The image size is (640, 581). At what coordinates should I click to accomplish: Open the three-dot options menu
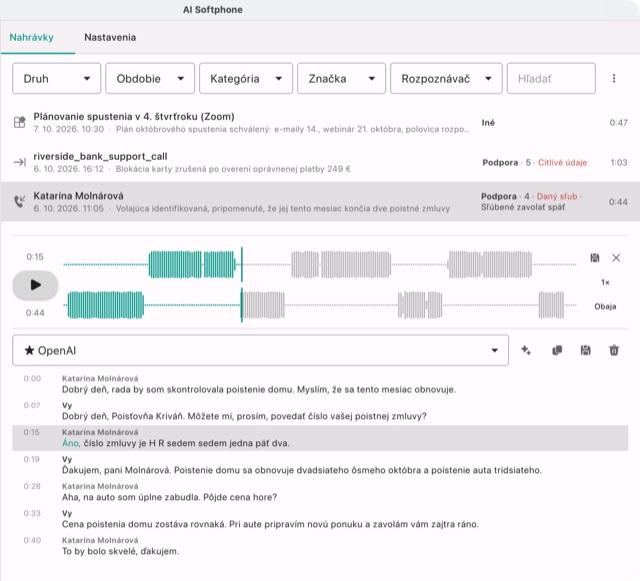pos(614,78)
